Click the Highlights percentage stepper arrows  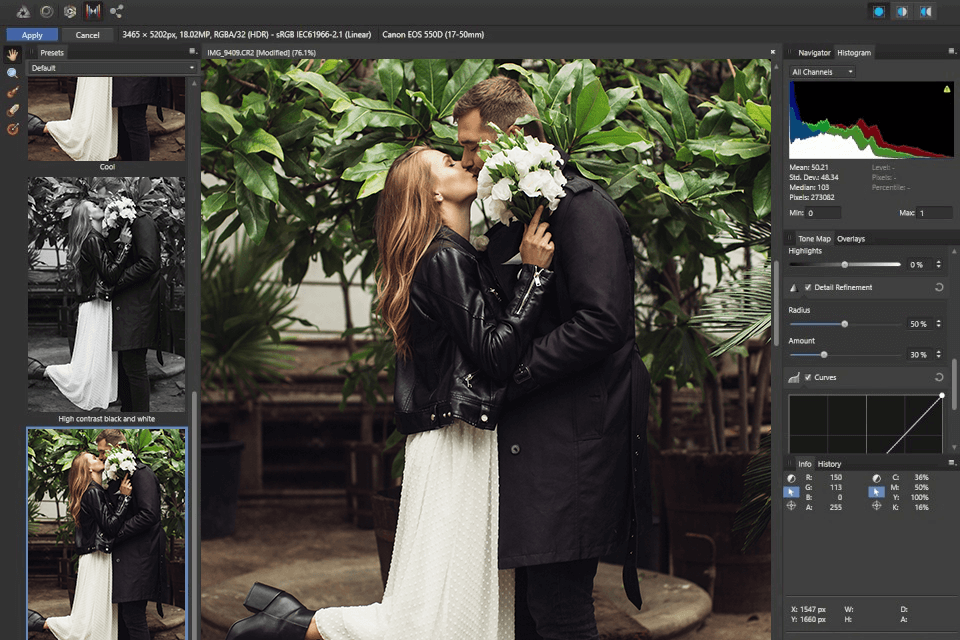pos(939,265)
